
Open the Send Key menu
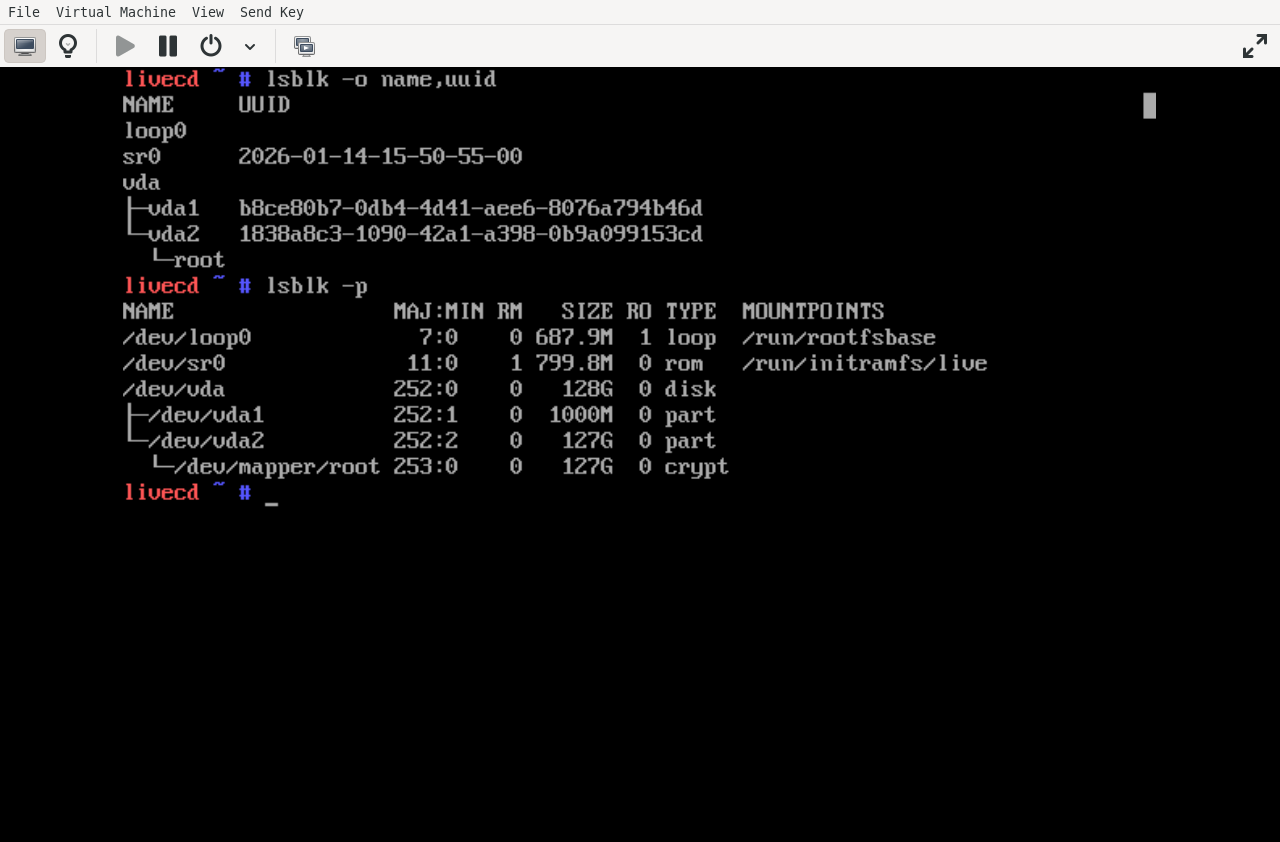click(x=272, y=12)
